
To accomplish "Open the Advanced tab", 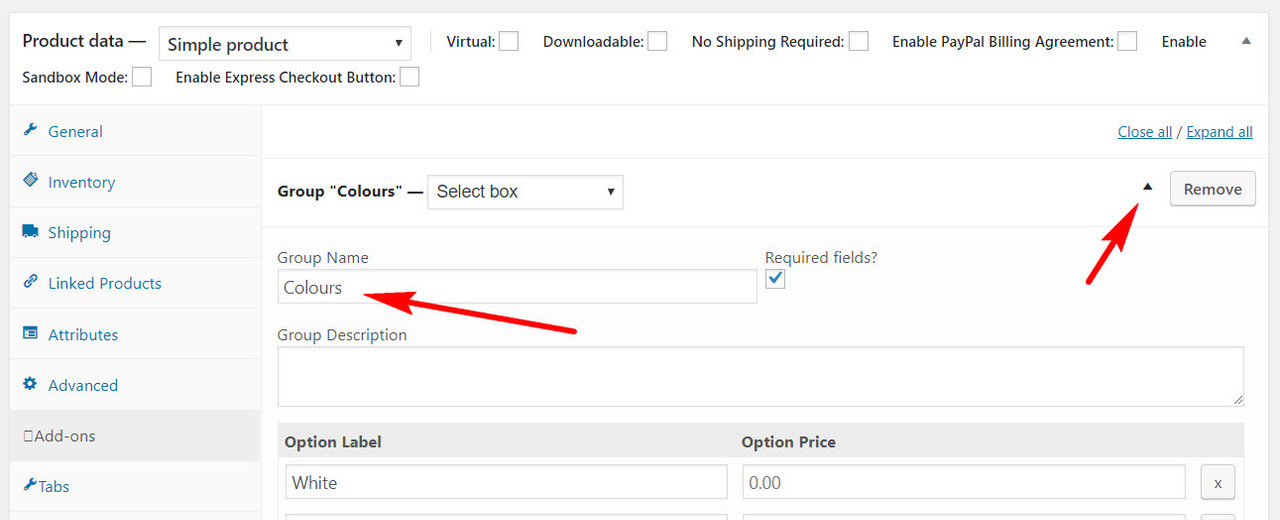I will click(x=135, y=385).
